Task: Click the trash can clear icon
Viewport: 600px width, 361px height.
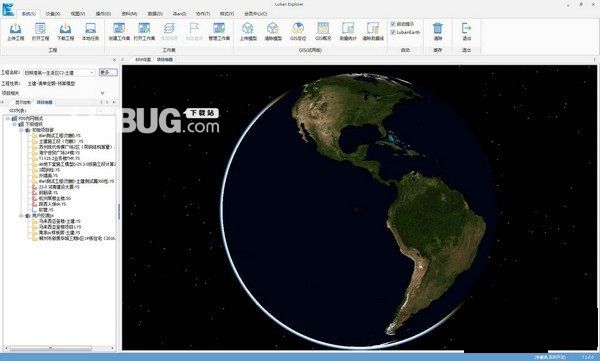Action: coord(438,29)
